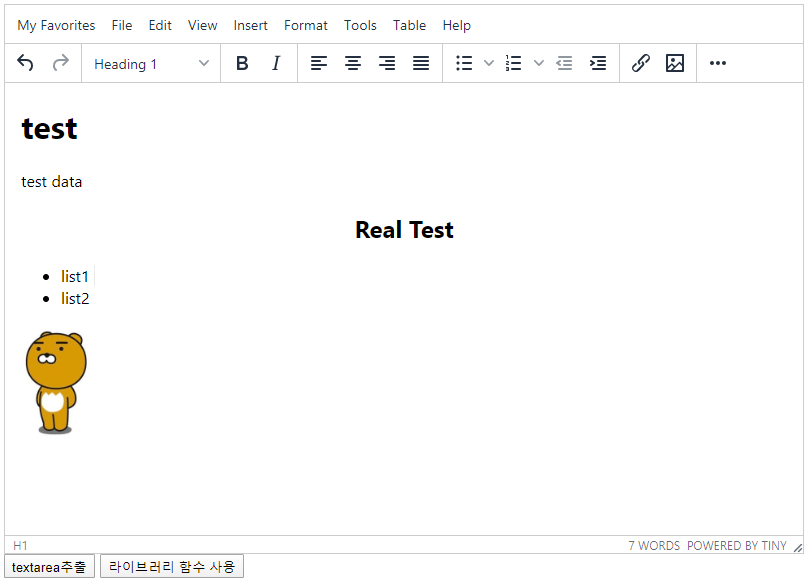This screenshot has width=804, height=585.
Task: Open My Favorites menu
Action: 56,25
